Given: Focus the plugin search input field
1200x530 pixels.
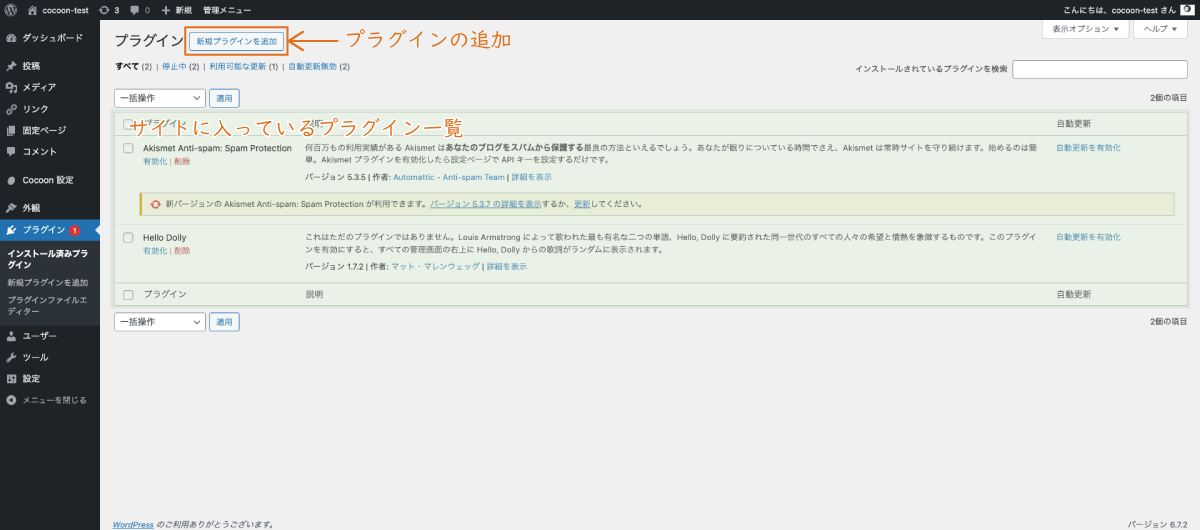Looking at the screenshot, I should pos(1100,69).
